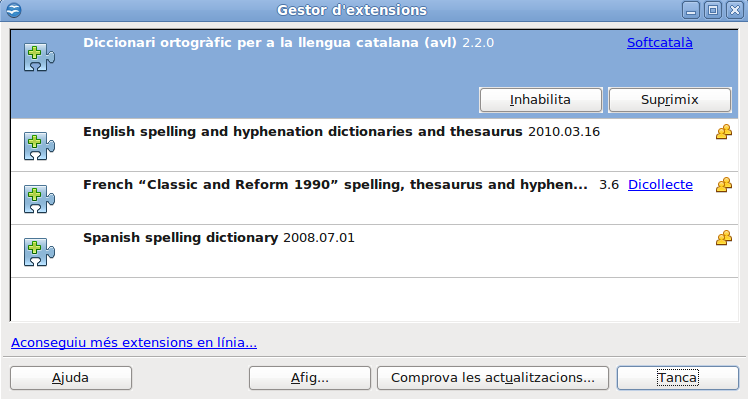Maximize the Gestor d'extensions window
Image resolution: width=748 pixels, height=399 pixels.
(713, 10)
